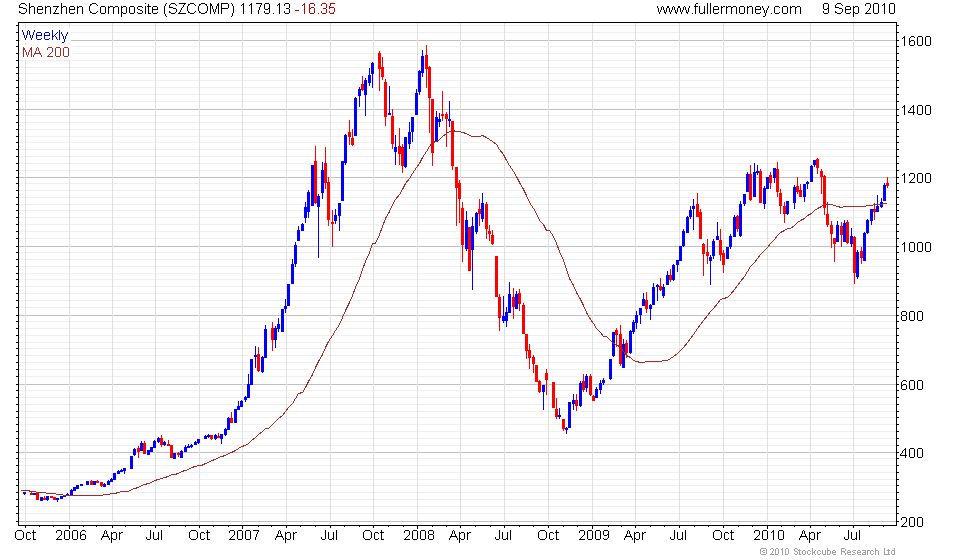Click the index value 1179.13

coord(265,9)
